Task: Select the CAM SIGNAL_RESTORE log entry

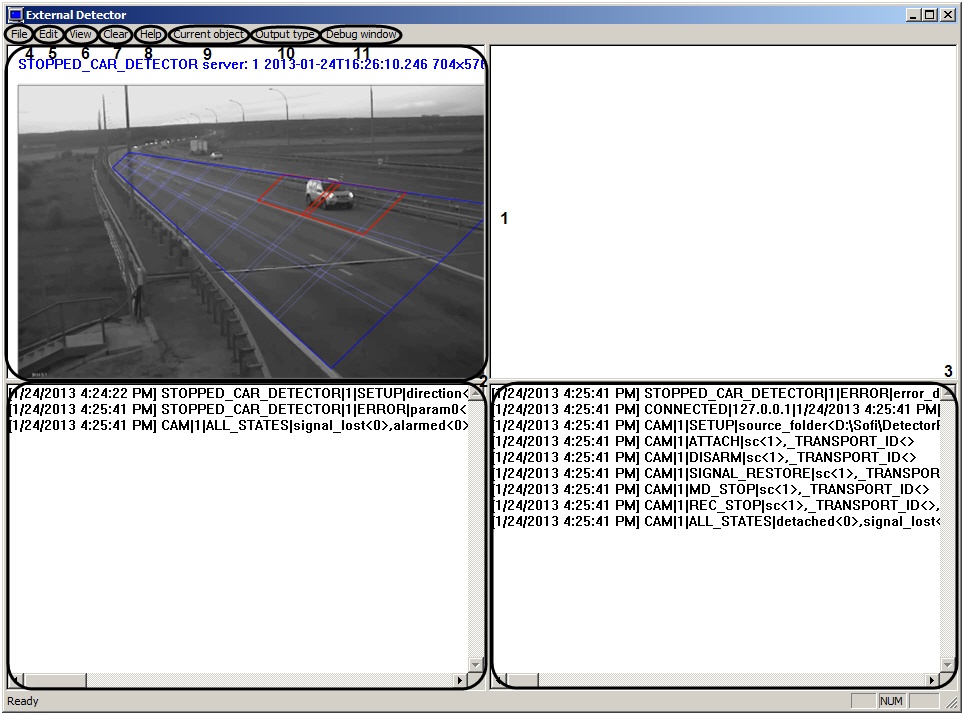Action: pos(716,474)
